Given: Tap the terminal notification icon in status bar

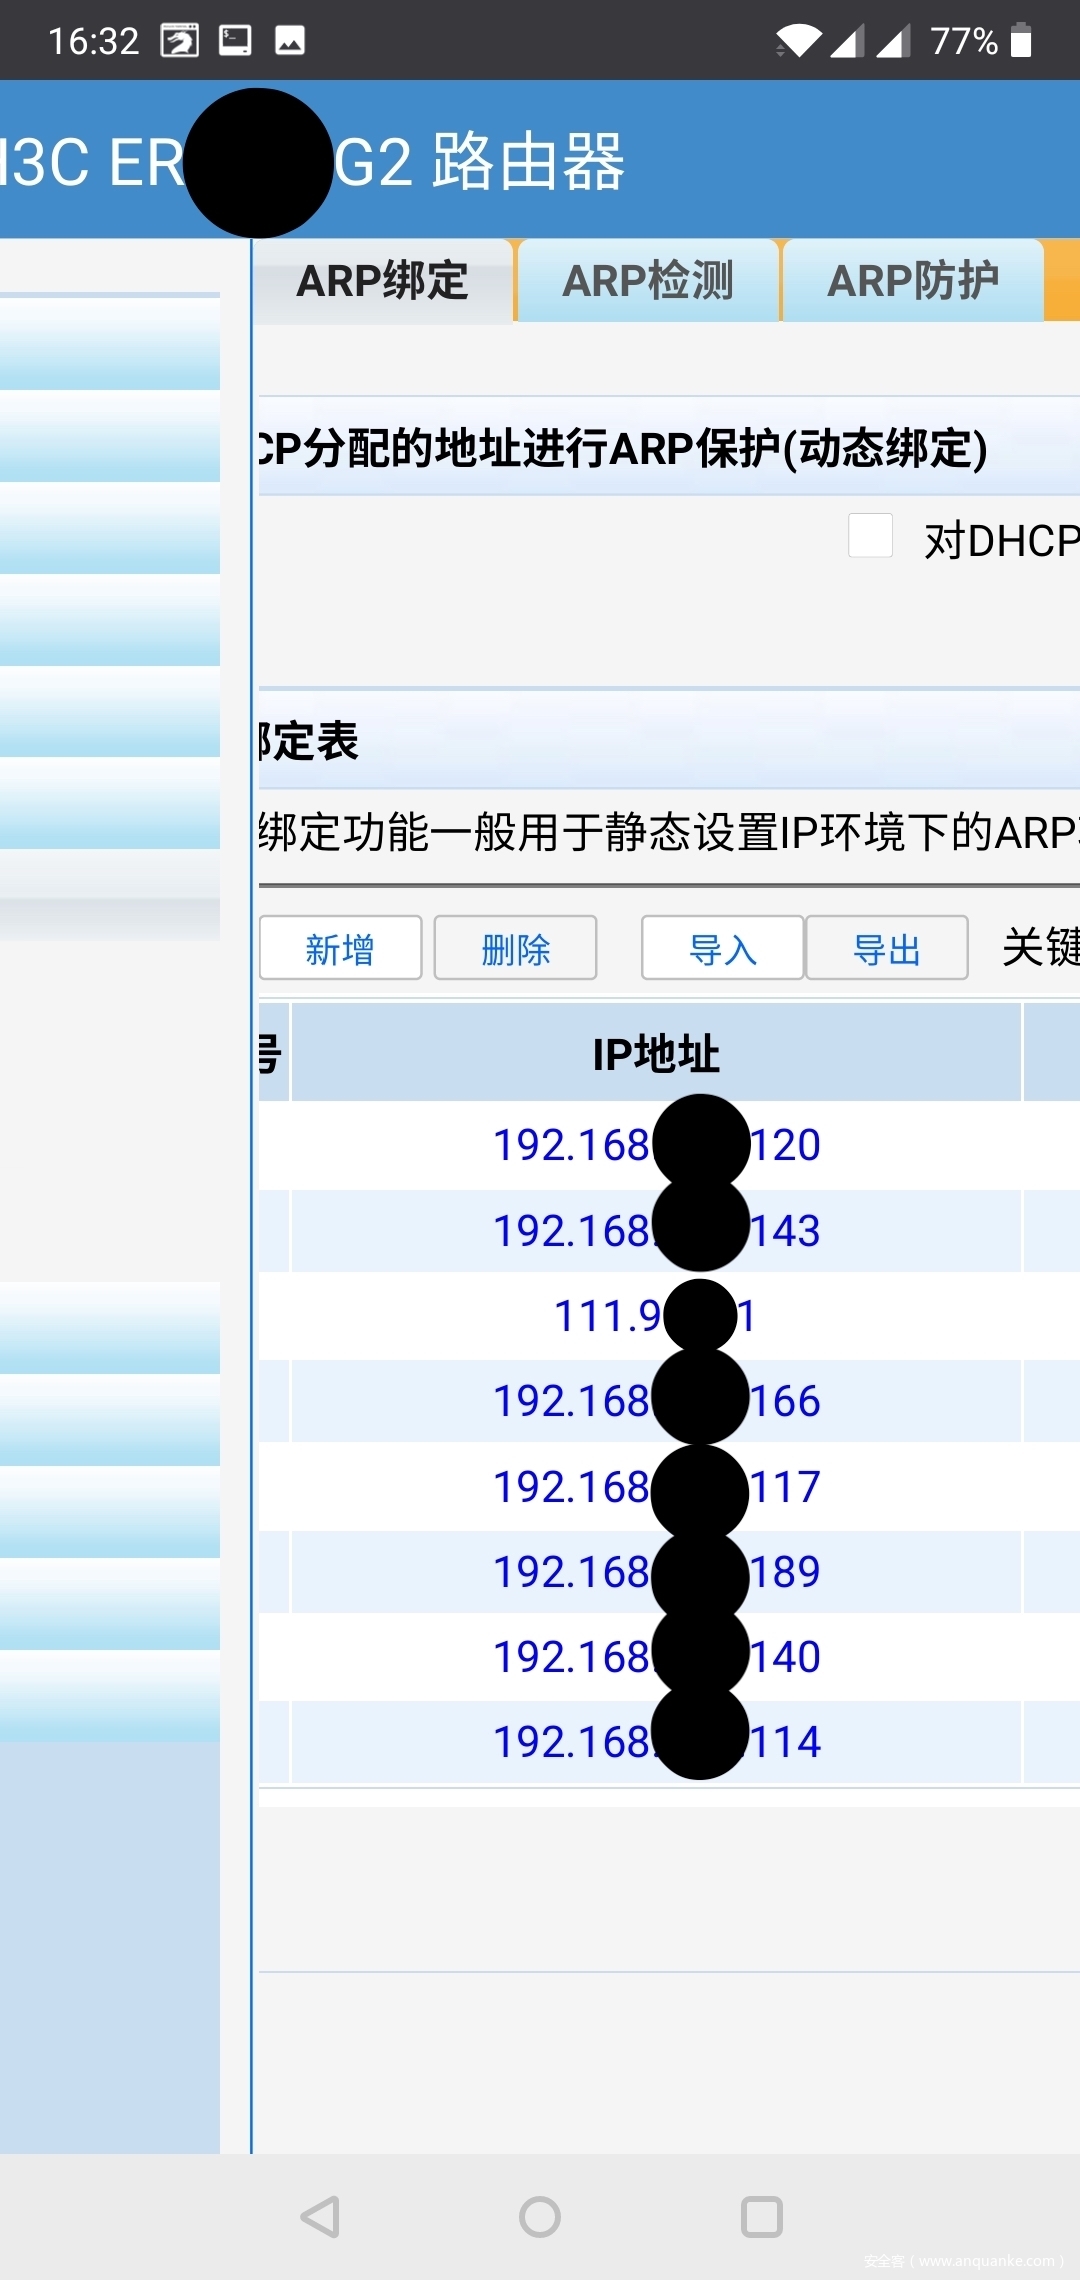Looking at the screenshot, I should [x=235, y=41].
